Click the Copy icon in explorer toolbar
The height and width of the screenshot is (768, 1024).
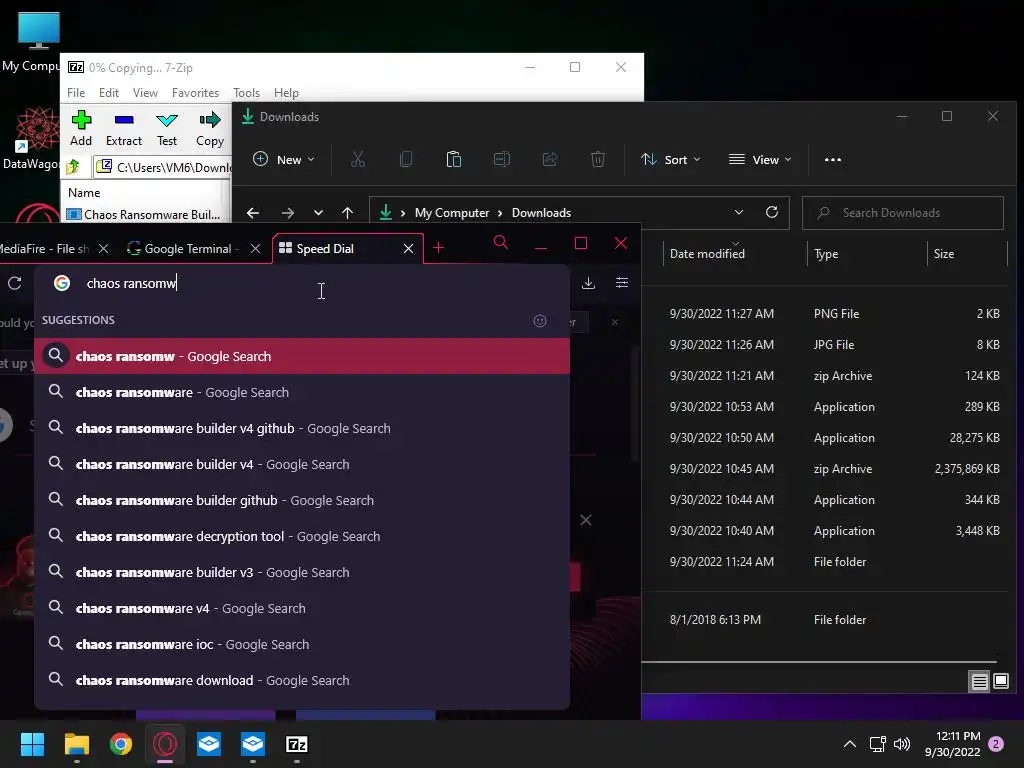(406, 159)
